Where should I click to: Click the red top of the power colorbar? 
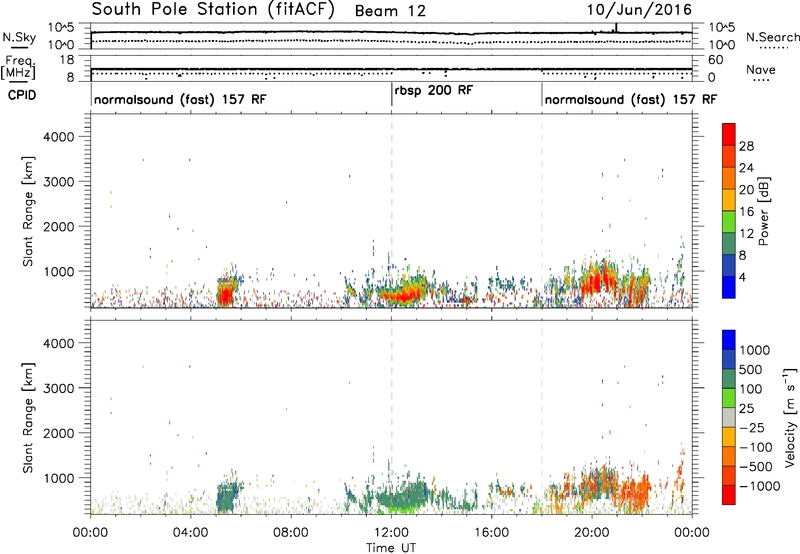tap(729, 134)
